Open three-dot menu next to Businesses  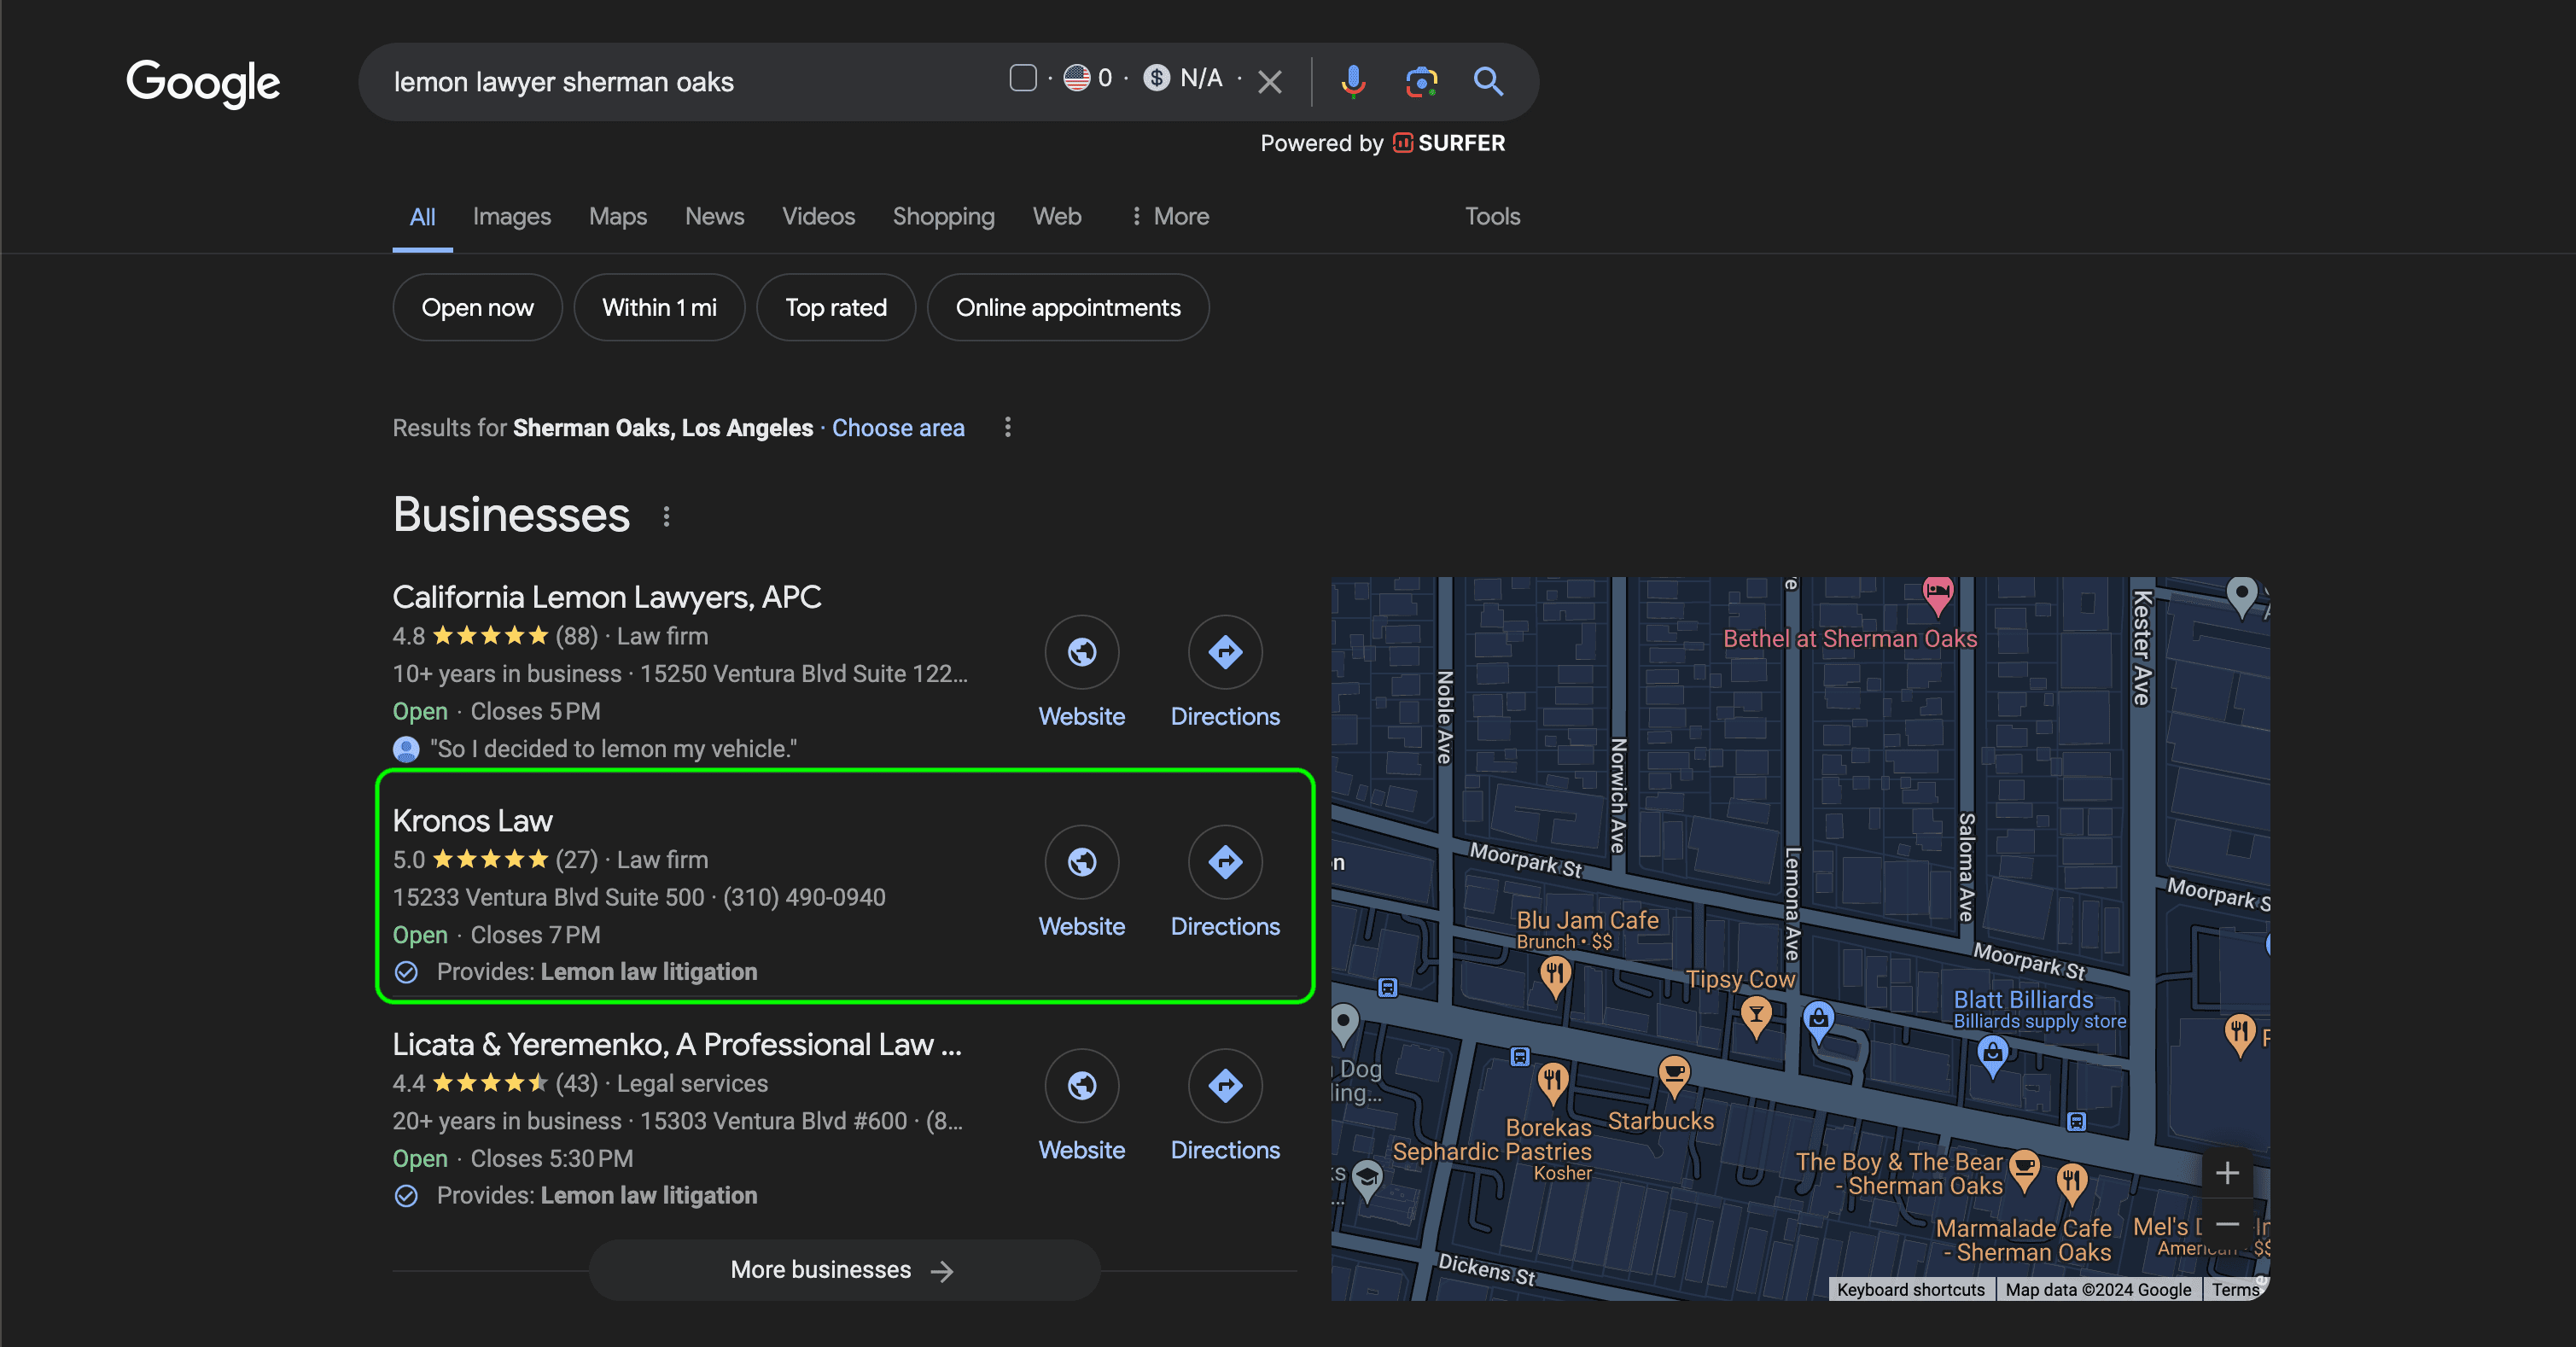coord(666,516)
